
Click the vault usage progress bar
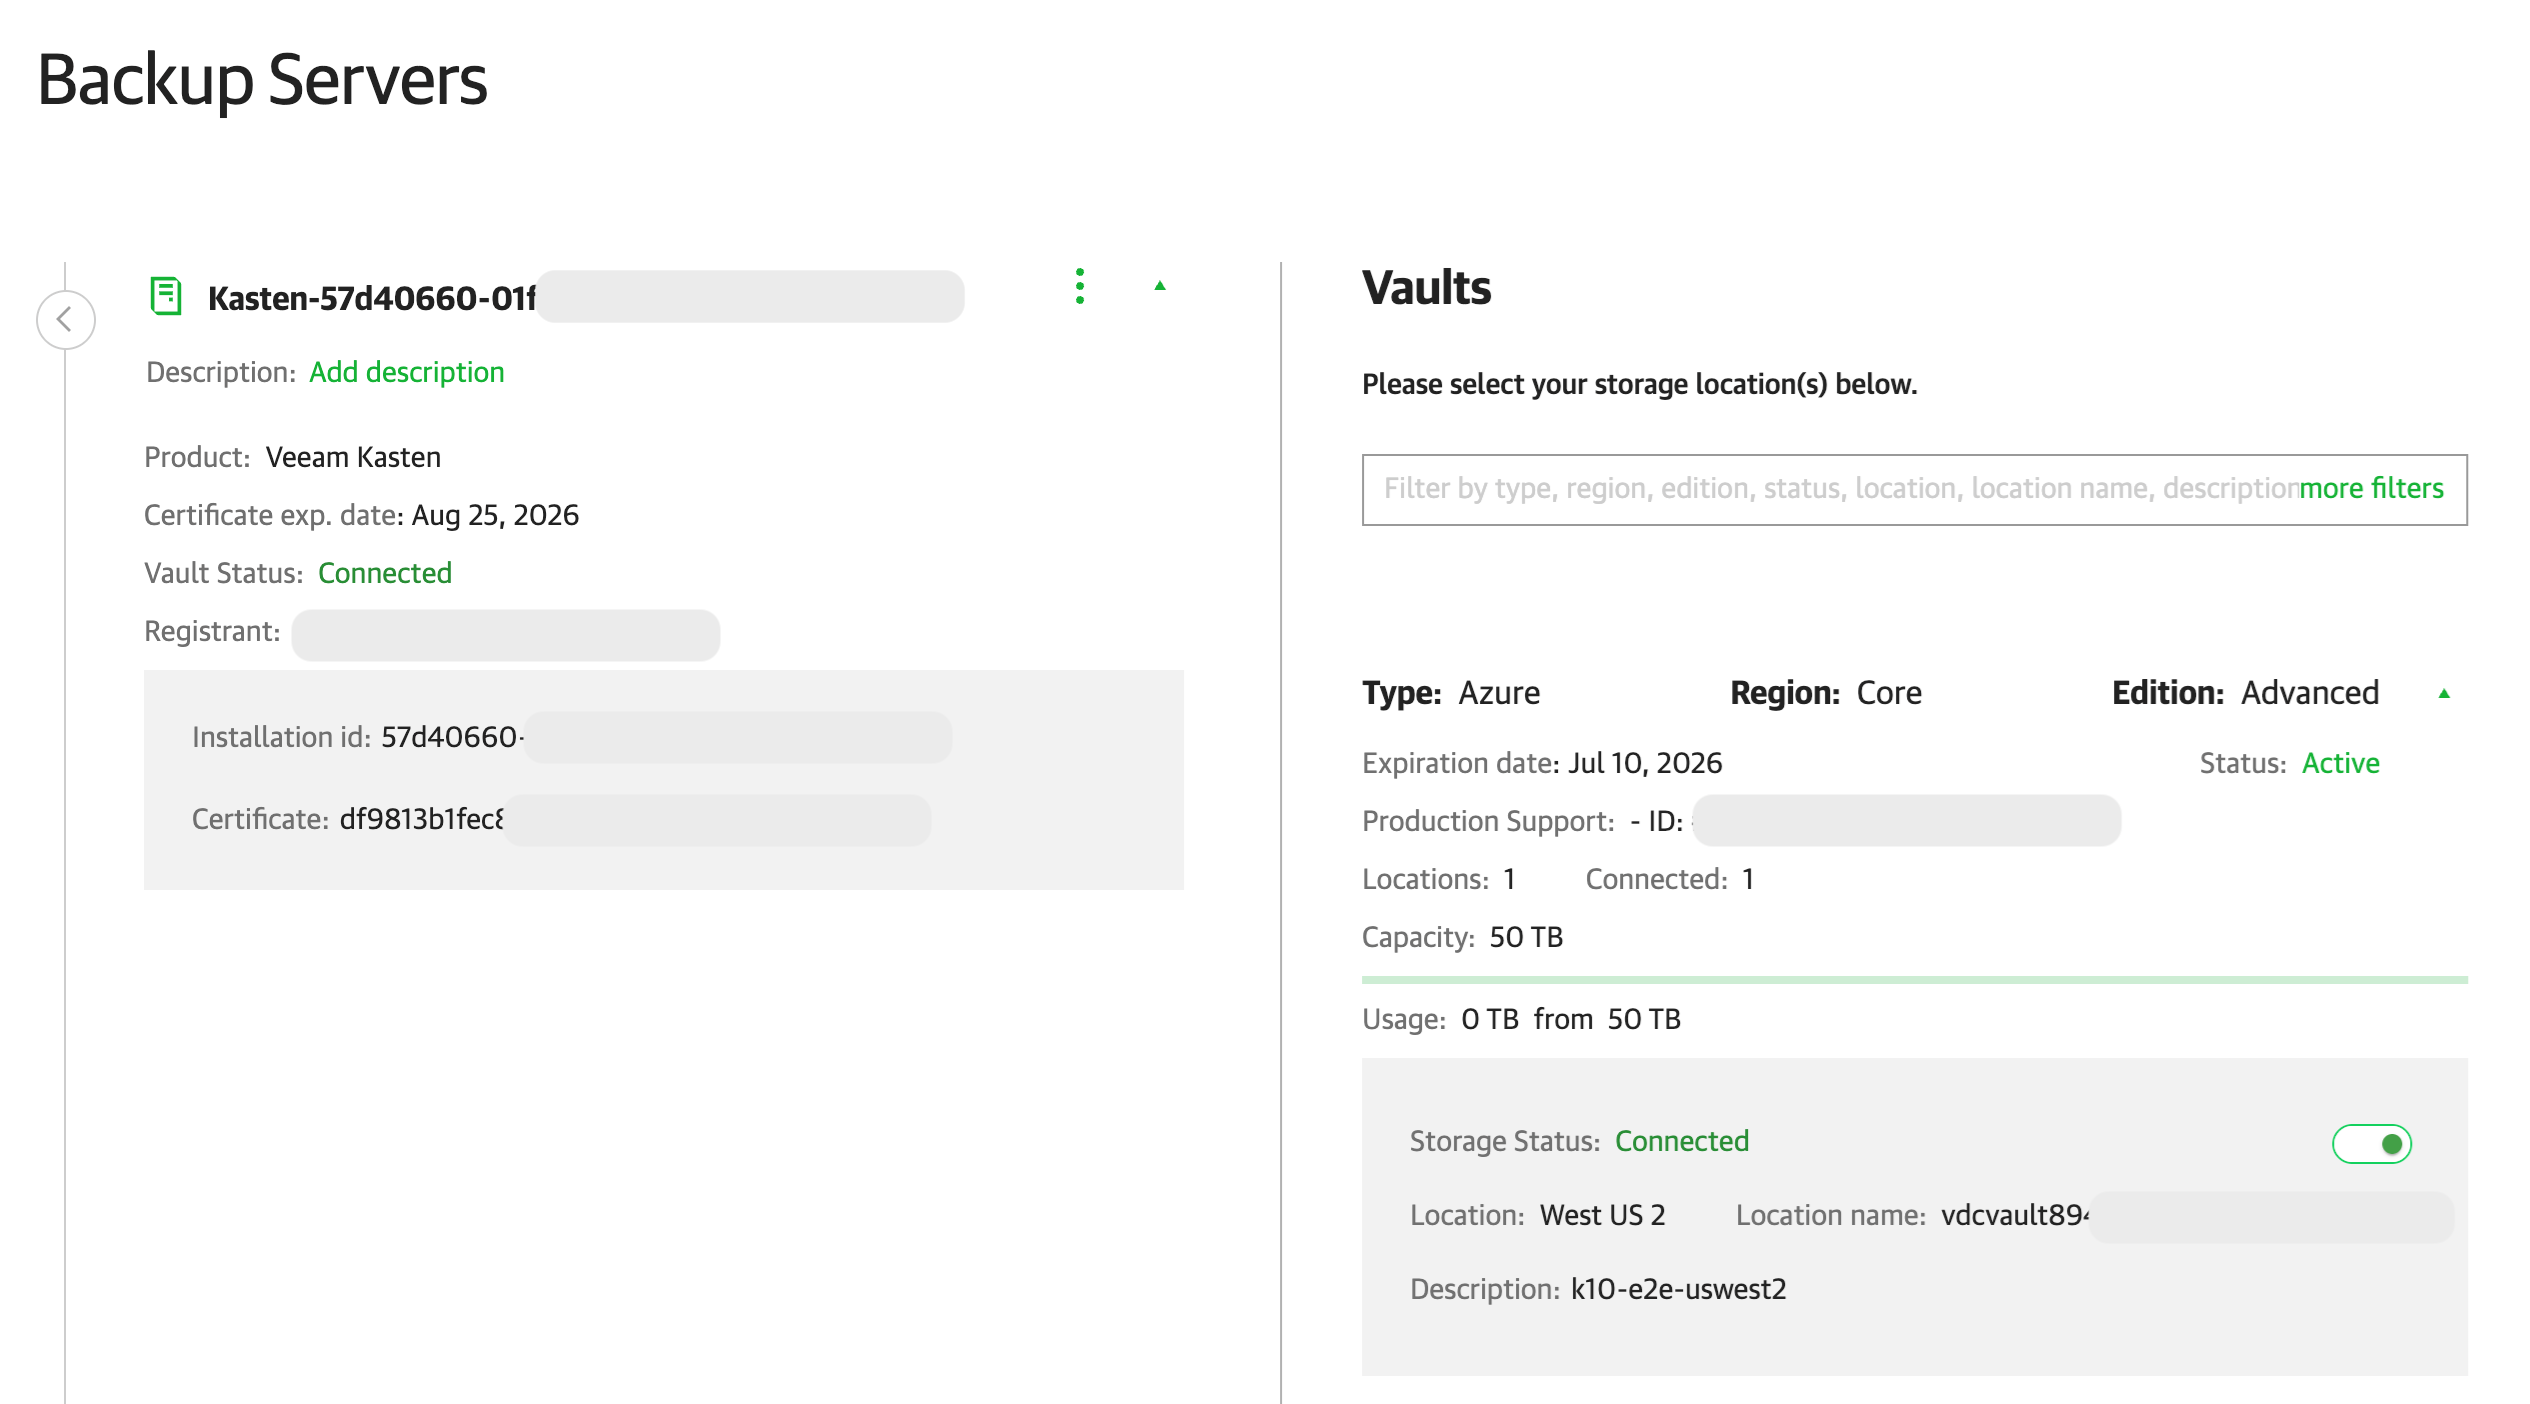click(1914, 980)
